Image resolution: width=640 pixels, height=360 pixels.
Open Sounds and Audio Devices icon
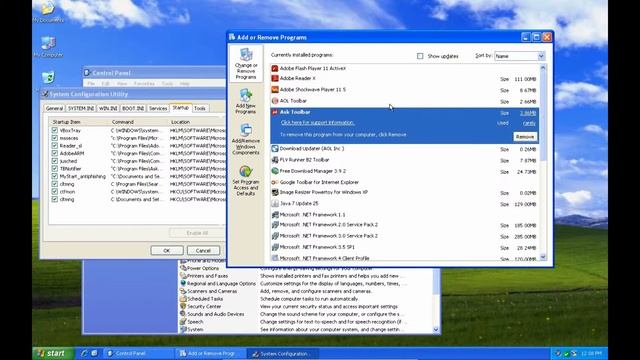(x=183, y=314)
